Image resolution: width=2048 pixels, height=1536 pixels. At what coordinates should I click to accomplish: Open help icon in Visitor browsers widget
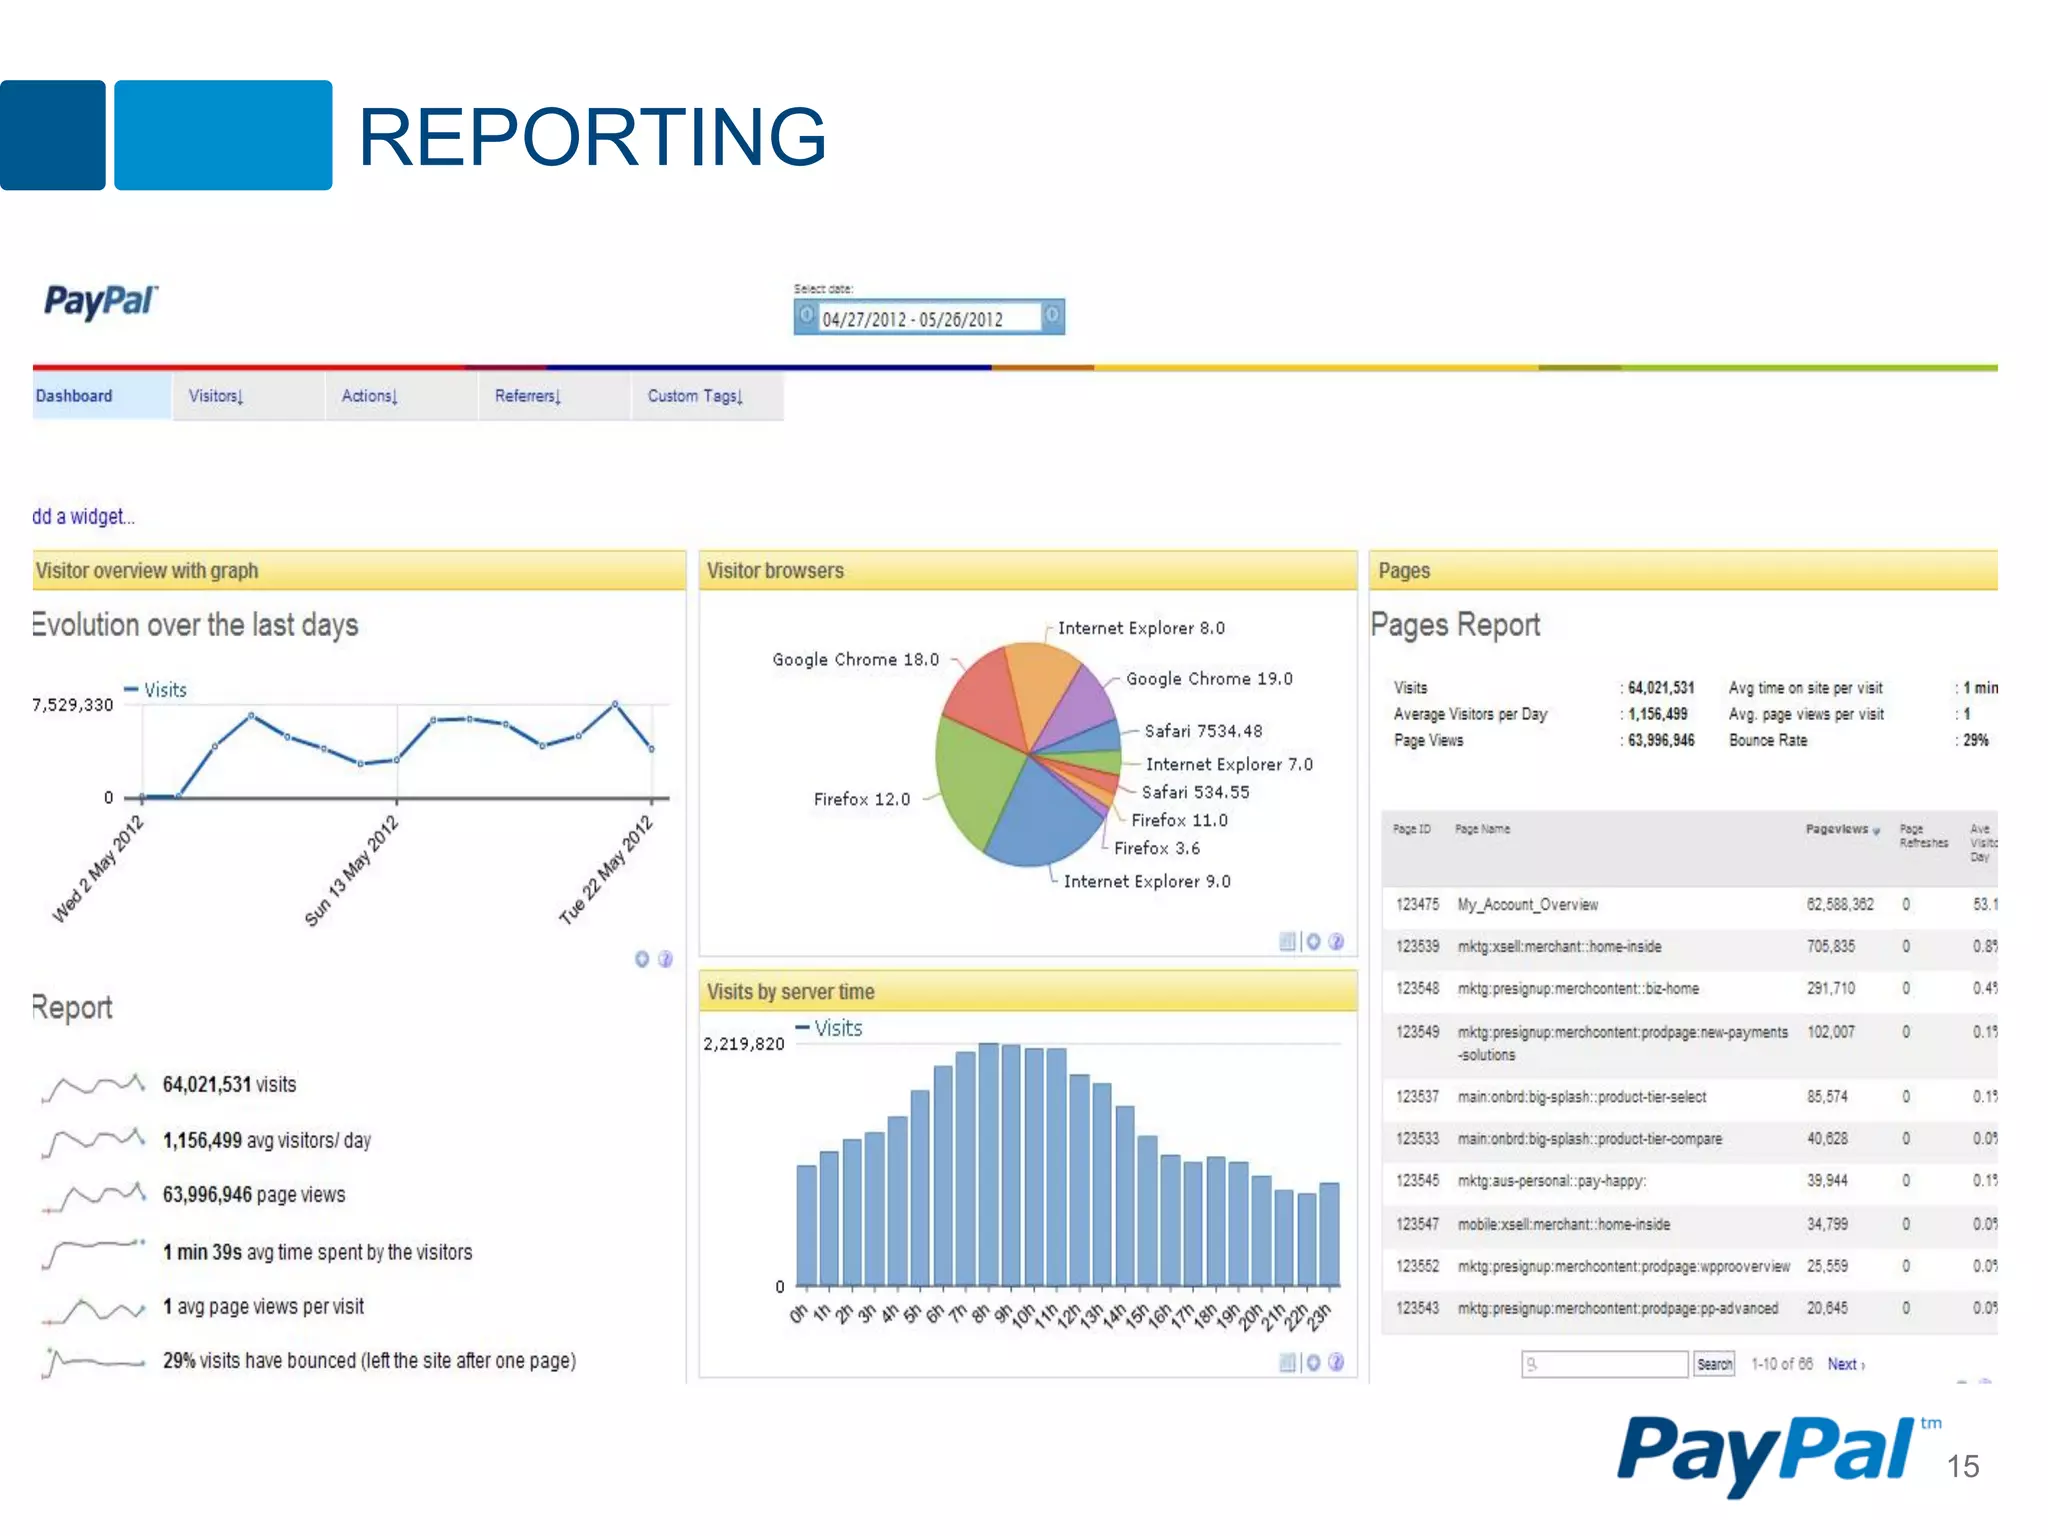tap(1336, 941)
